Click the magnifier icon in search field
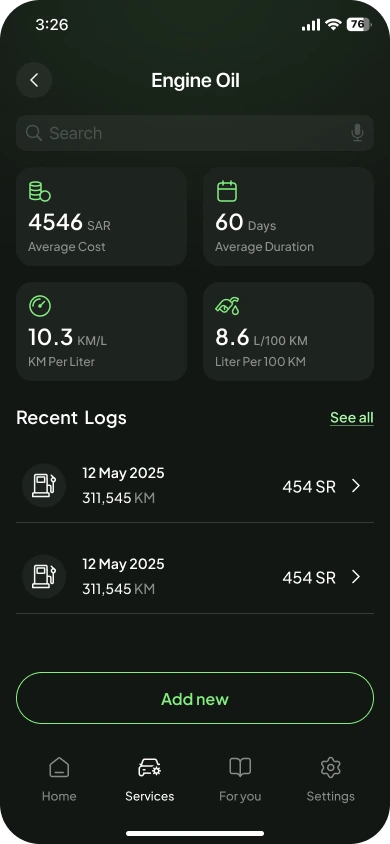 coord(33,133)
